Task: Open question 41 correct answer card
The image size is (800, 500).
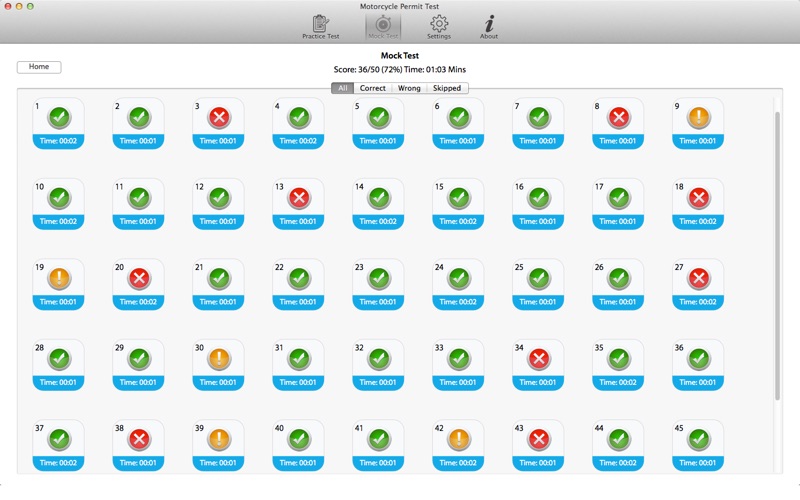Action: click(378, 446)
